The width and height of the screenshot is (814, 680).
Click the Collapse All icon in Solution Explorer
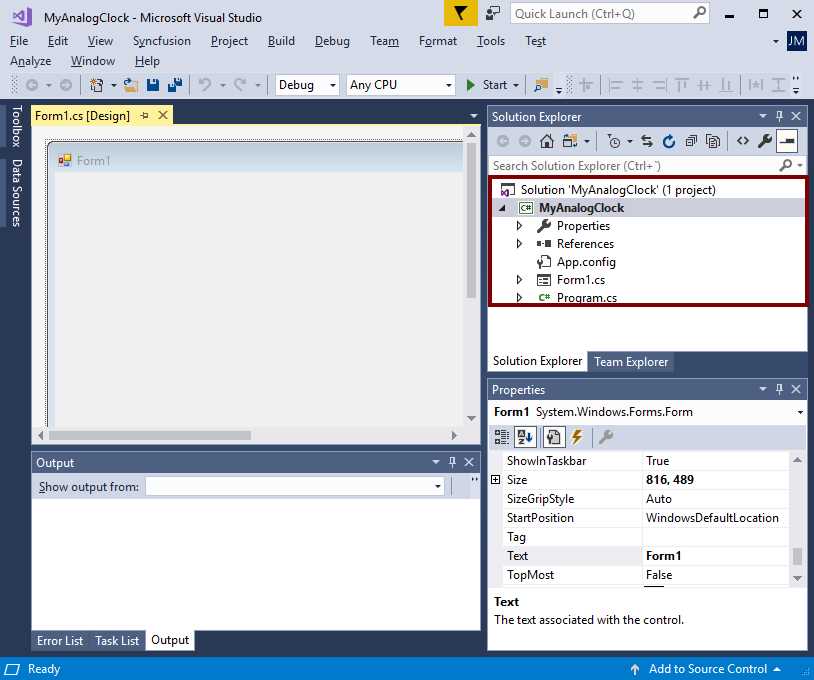tap(691, 141)
